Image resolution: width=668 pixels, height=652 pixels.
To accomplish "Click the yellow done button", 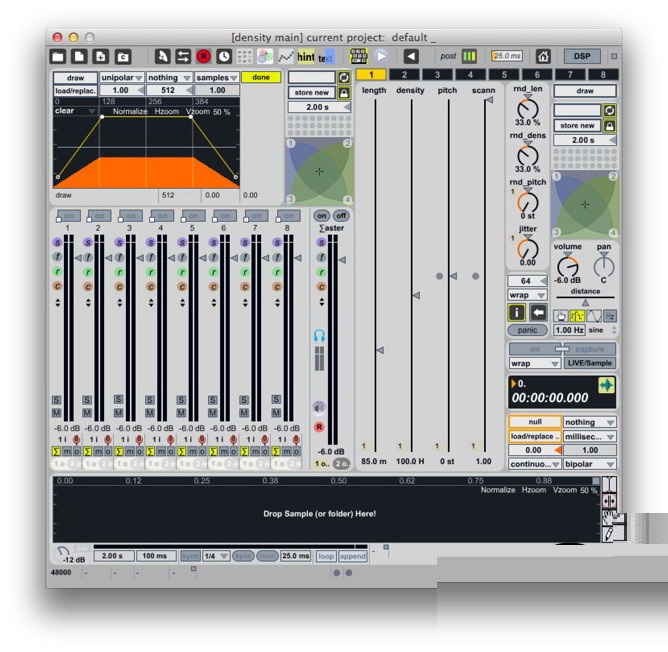I will tap(261, 77).
